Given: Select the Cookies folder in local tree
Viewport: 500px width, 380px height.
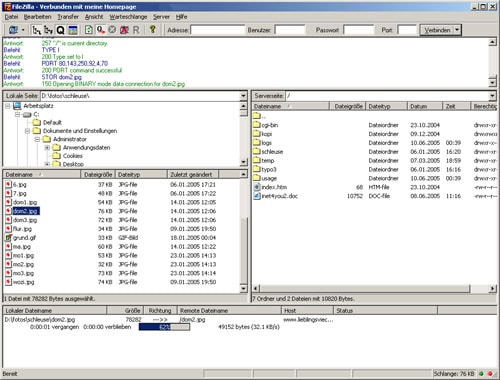Looking at the screenshot, I should click(x=67, y=156).
